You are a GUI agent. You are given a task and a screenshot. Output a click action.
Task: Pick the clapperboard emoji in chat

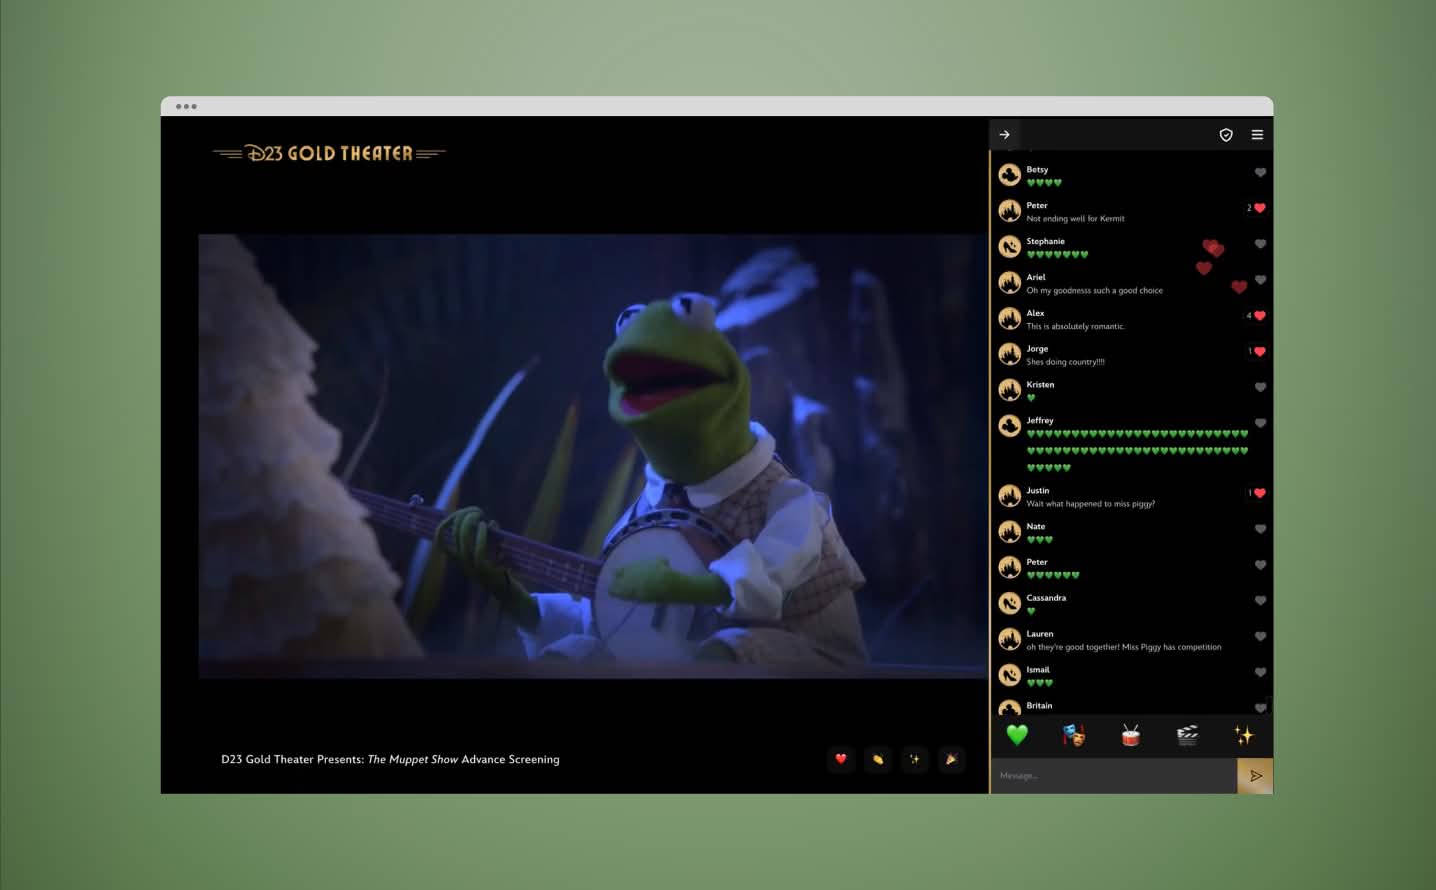click(1187, 735)
